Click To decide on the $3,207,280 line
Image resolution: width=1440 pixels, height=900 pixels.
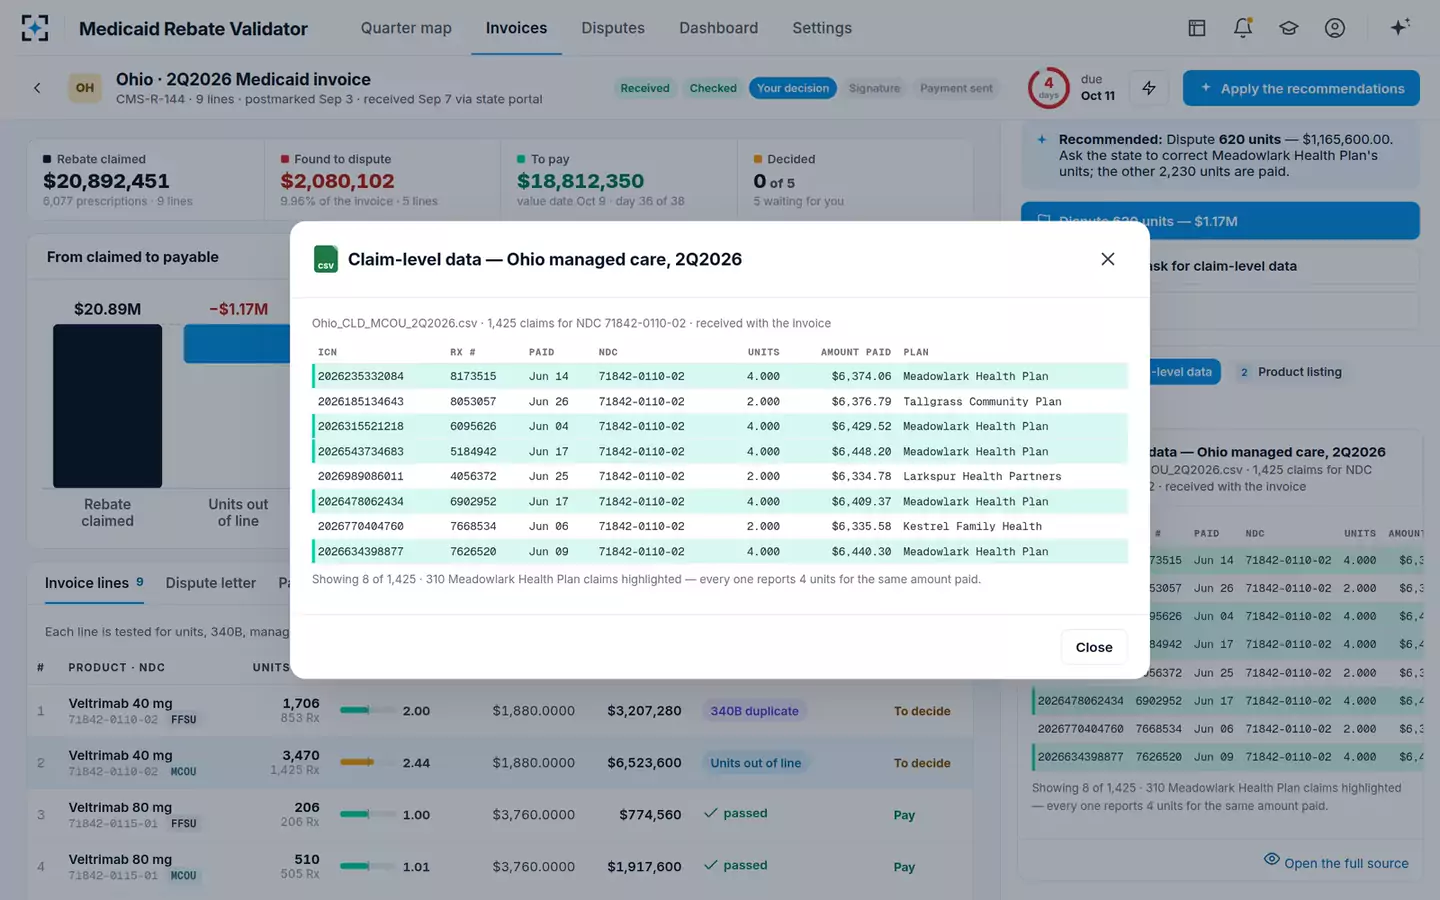922,711
